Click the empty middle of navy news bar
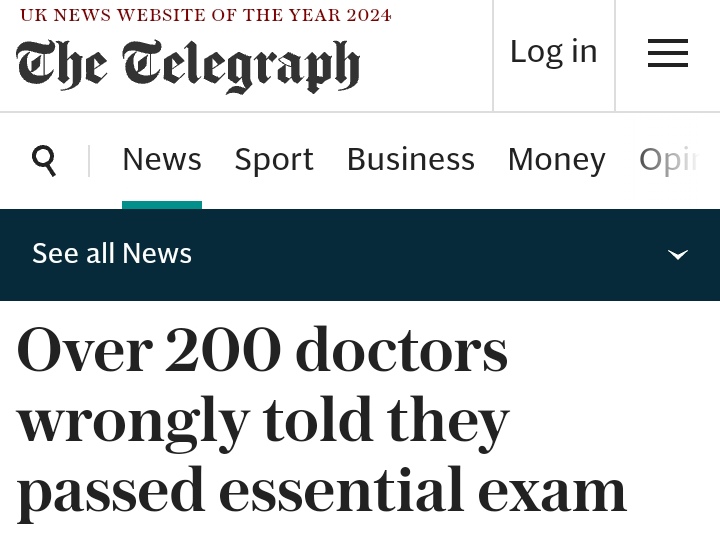The image size is (720, 533). pos(420,254)
